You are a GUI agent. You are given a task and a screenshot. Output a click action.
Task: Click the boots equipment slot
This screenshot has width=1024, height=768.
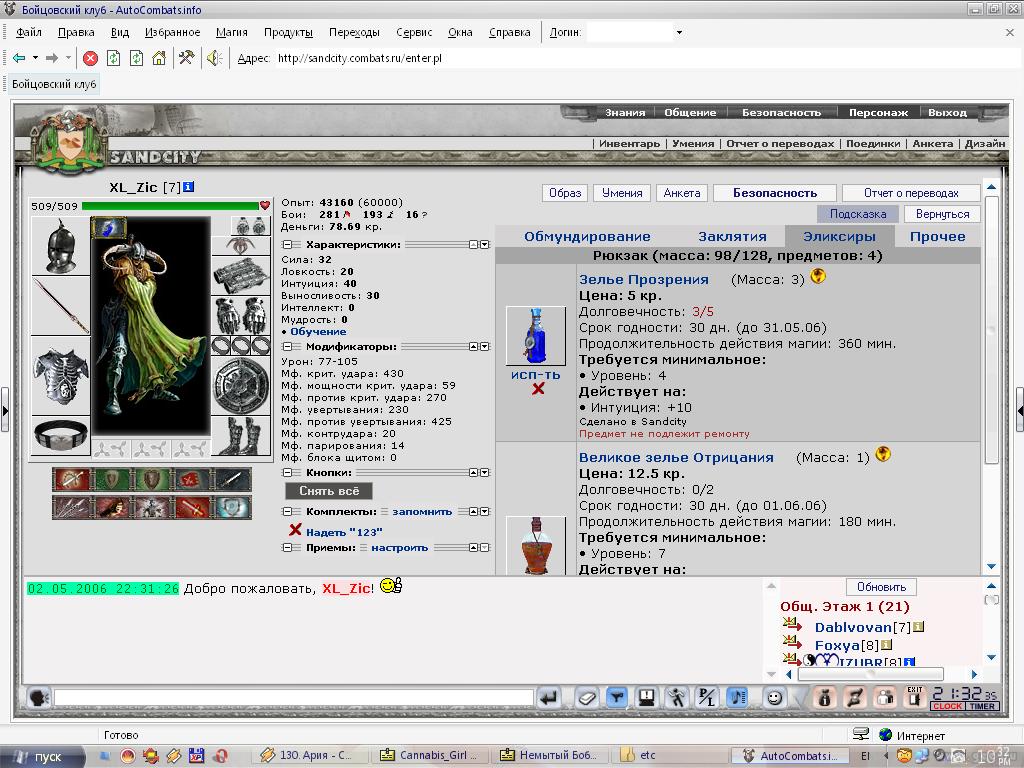click(x=241, y=437)
